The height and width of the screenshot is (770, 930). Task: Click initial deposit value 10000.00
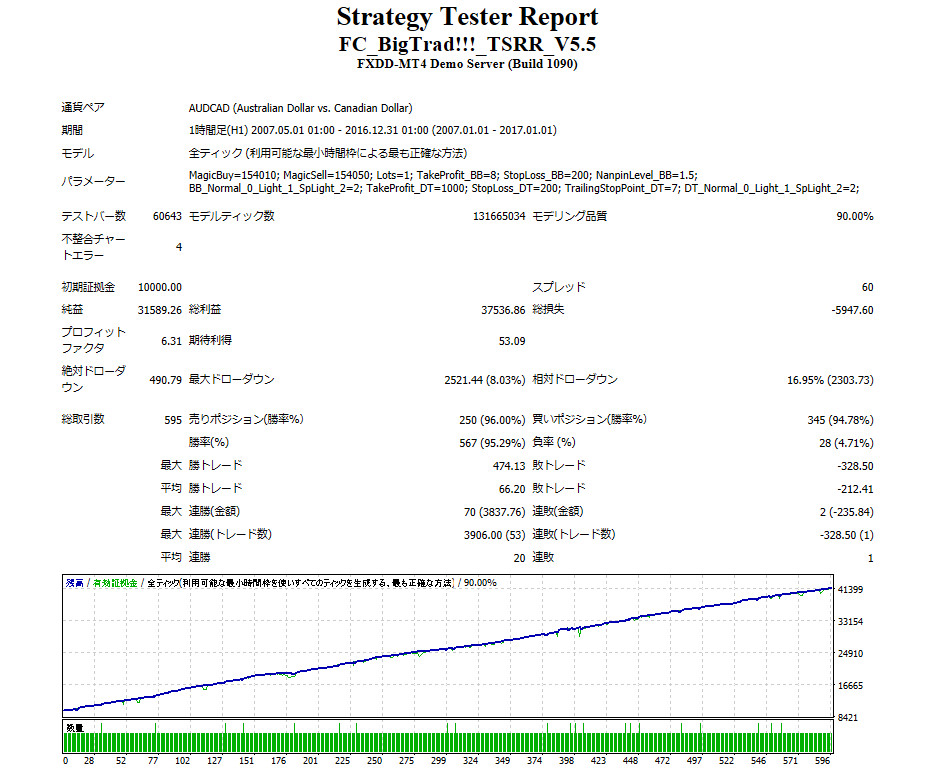[160, 287]
